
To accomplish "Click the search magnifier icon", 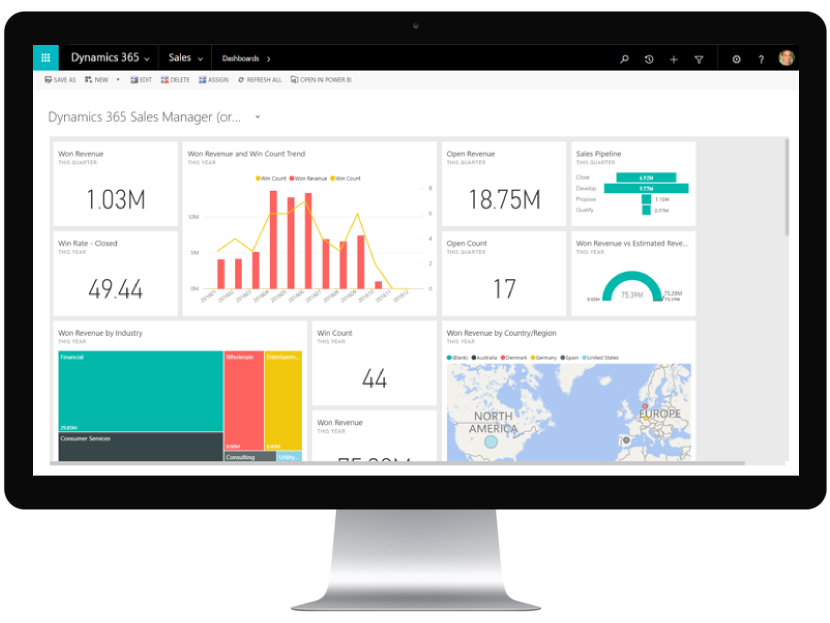I will tap(625, 59).
